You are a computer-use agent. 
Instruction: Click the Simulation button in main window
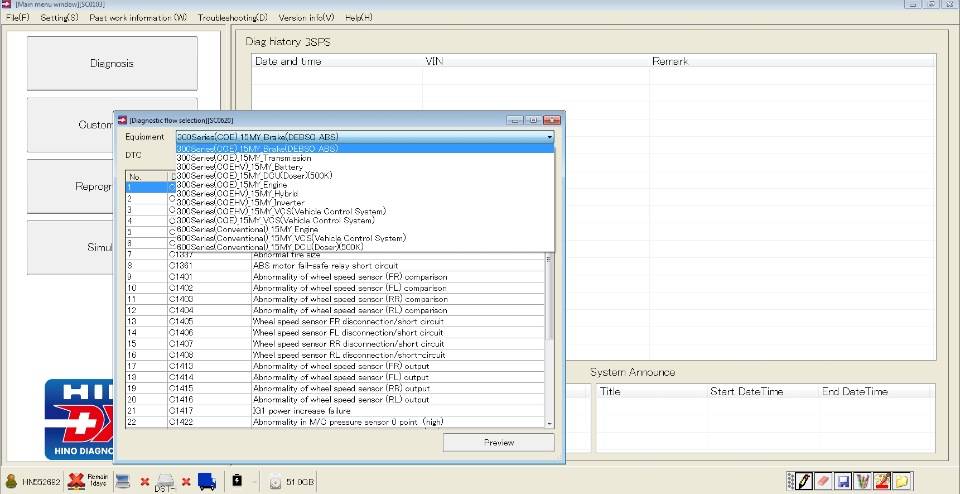[70, 247]
